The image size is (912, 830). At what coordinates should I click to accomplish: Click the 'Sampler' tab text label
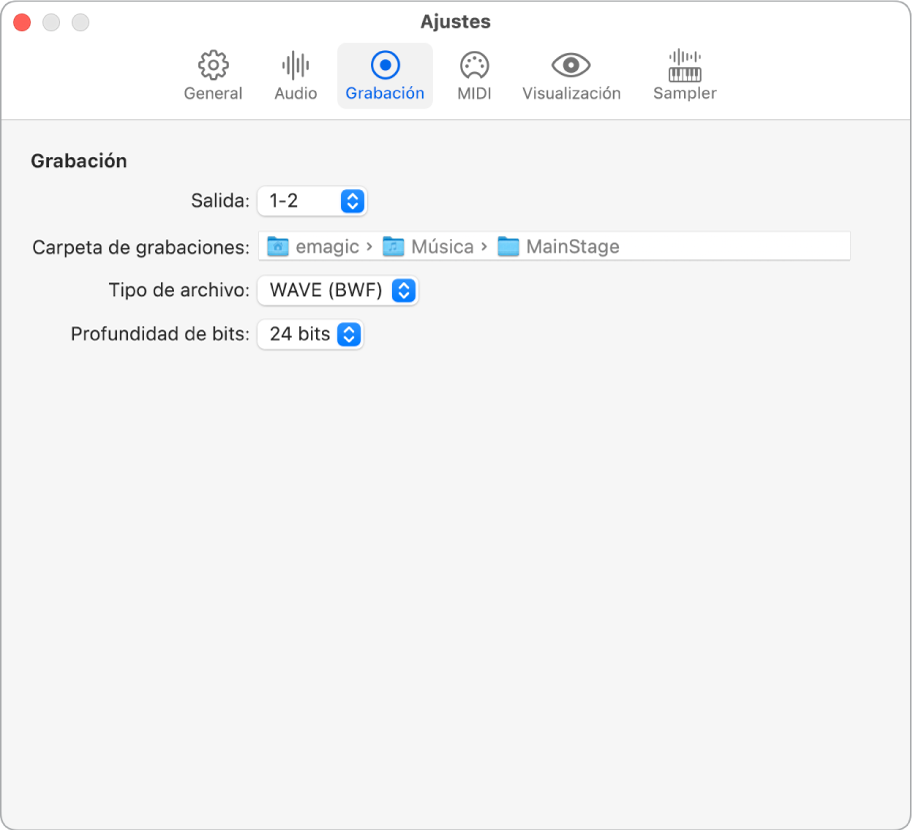tap(685, 94)
